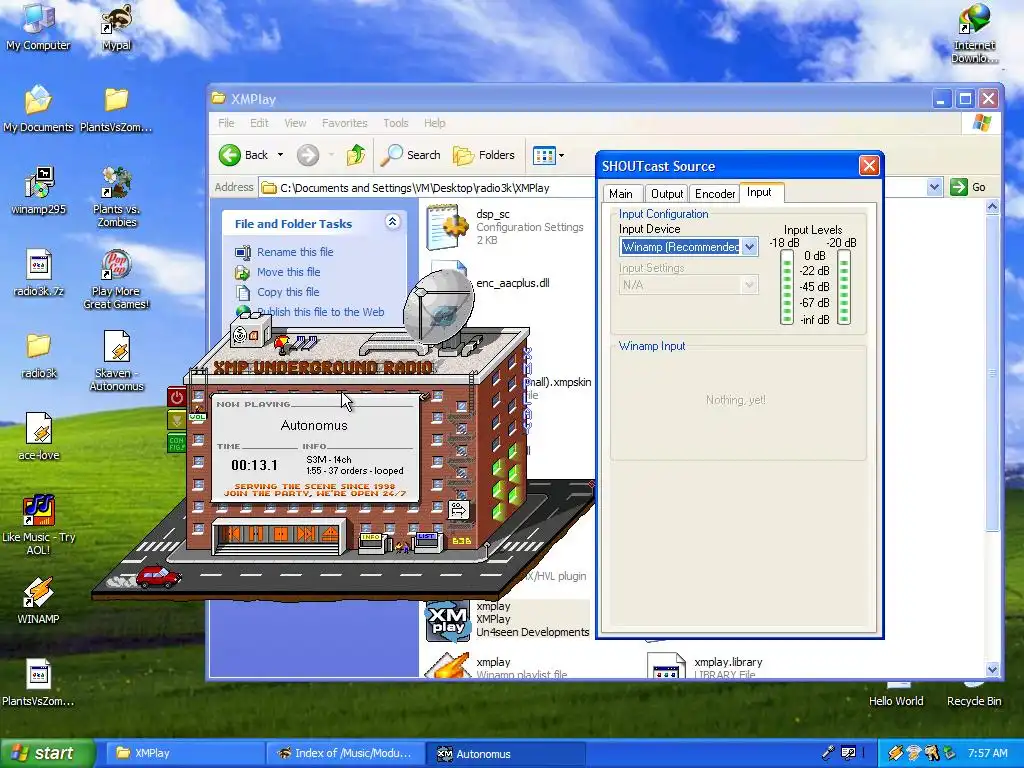Click the yellow down-arrow minimize button on XMPlay
This screenshot has width=1024, height=768.
point(176,420)
